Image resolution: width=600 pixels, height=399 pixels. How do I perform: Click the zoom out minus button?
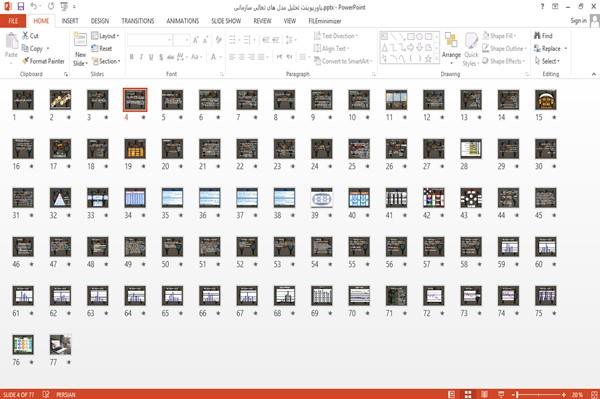tap(514, 394)
